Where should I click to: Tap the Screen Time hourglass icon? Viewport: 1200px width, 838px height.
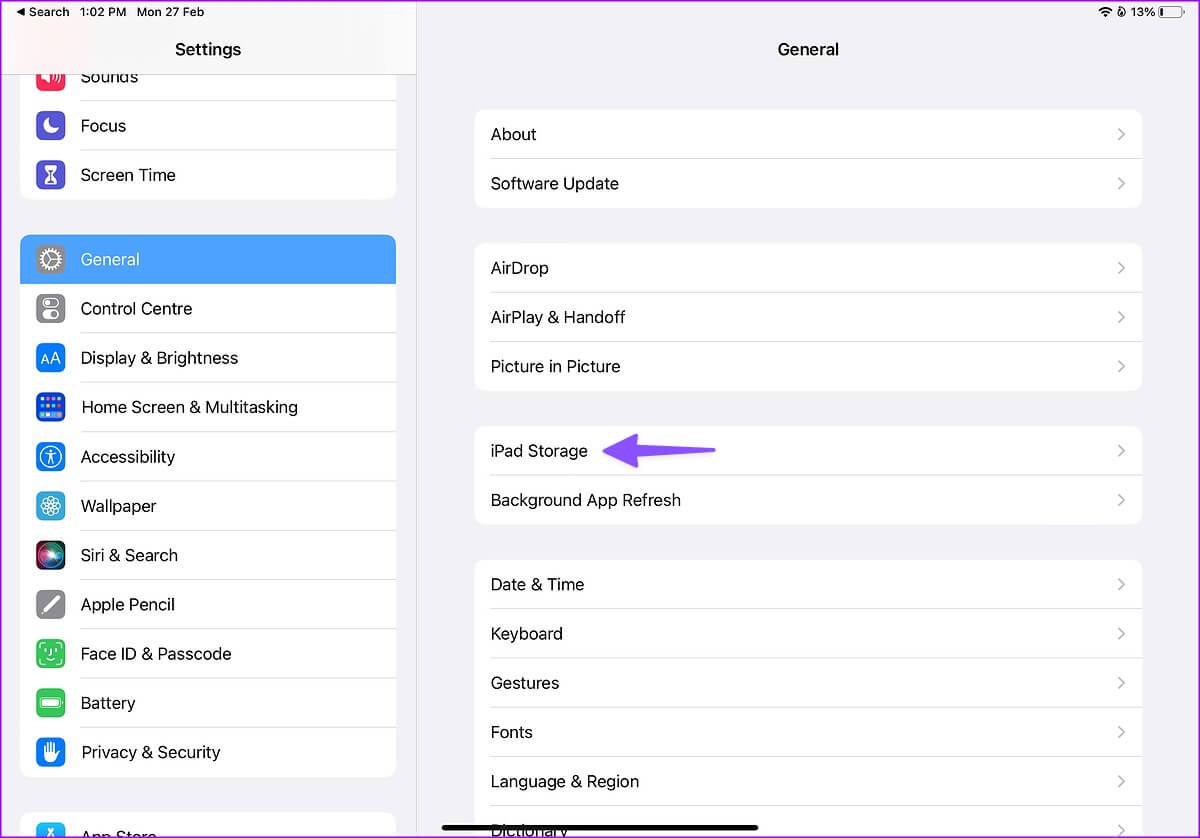point(51,175)
